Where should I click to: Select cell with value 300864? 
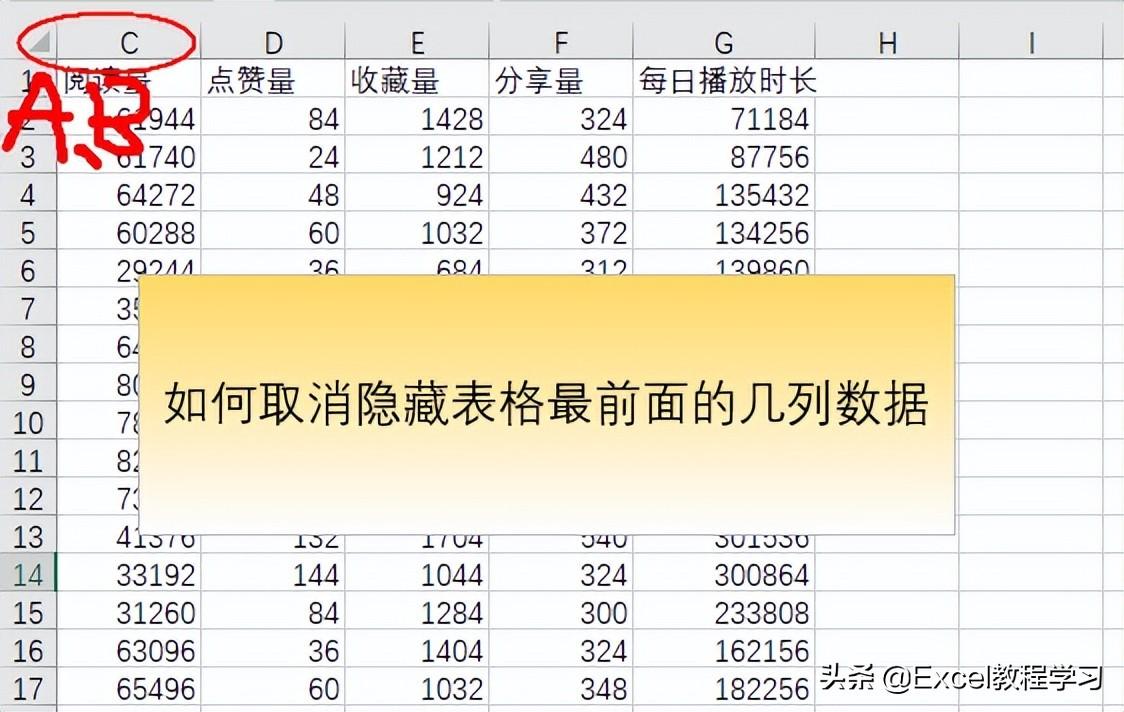pos(724,574)
